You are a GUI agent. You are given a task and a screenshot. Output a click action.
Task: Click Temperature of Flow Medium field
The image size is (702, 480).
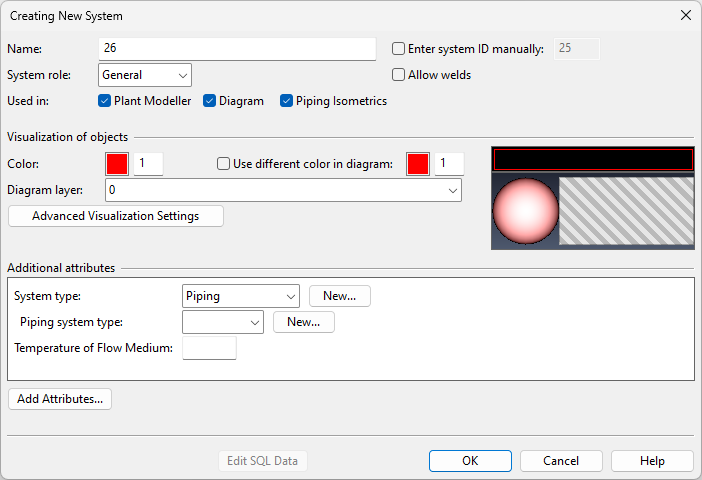209,348
